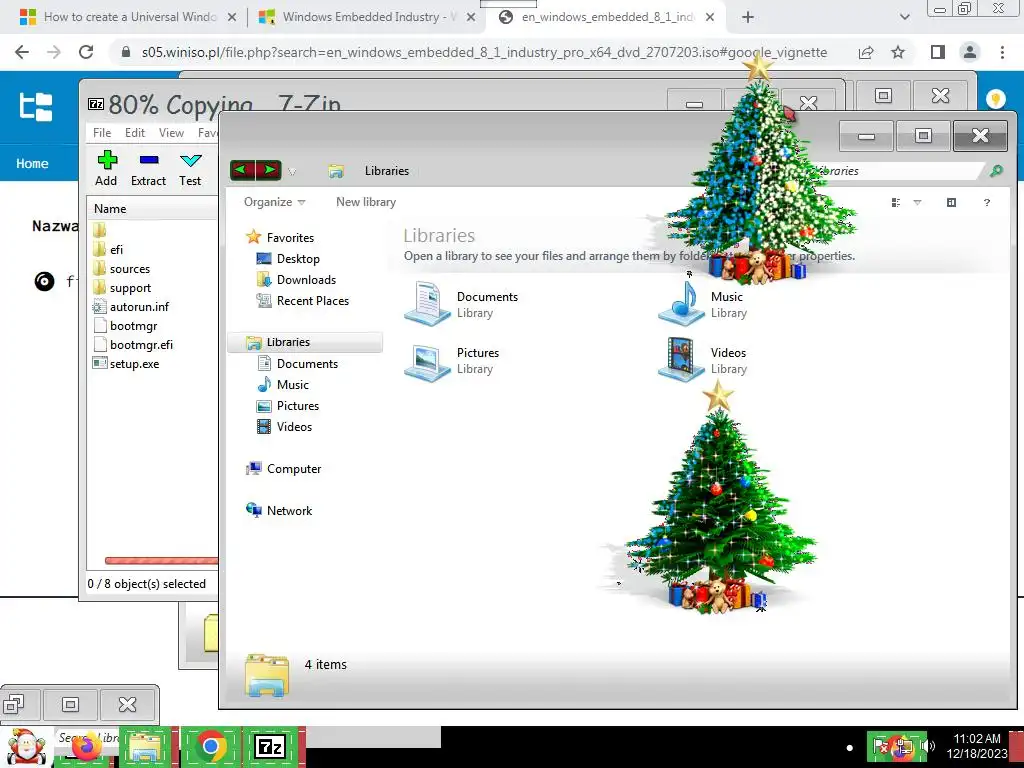Switch to 7-Zip on the taskbar
The width and height of the screenshot is (1024, 768).
pyautogui.click(x=270, y=746)
